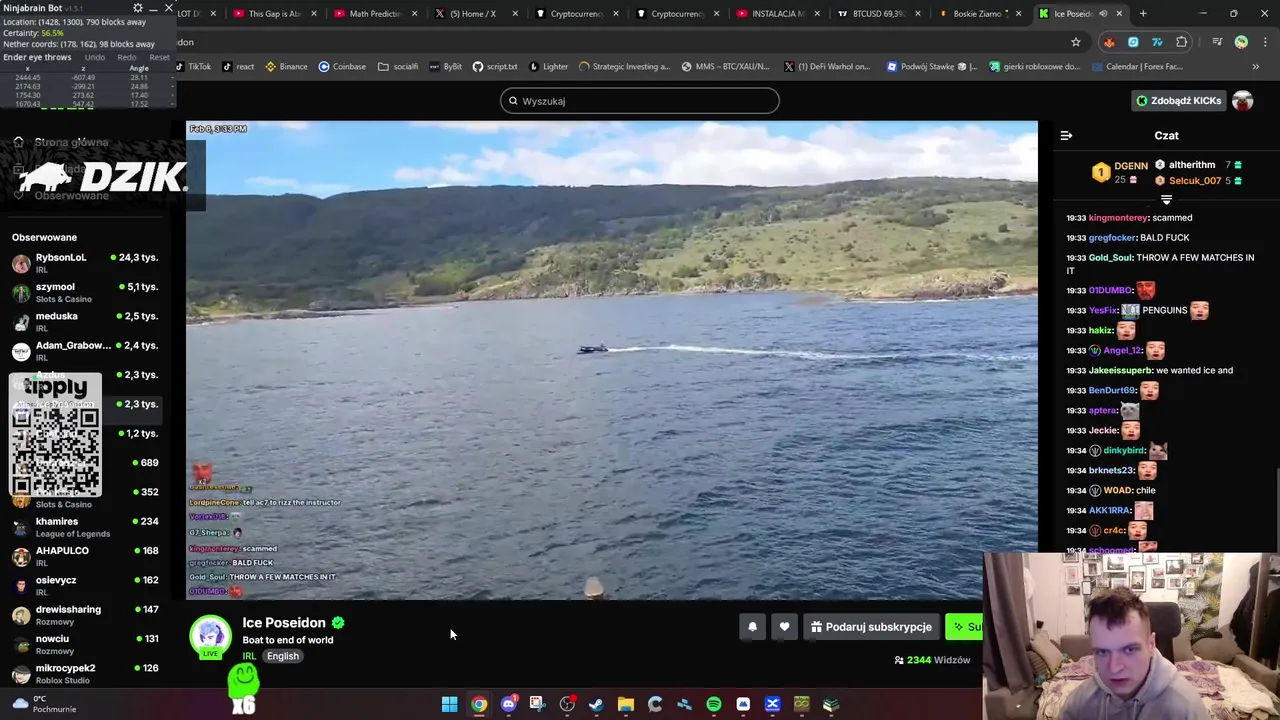Open Chrome media controls icon

(1217, 42)
